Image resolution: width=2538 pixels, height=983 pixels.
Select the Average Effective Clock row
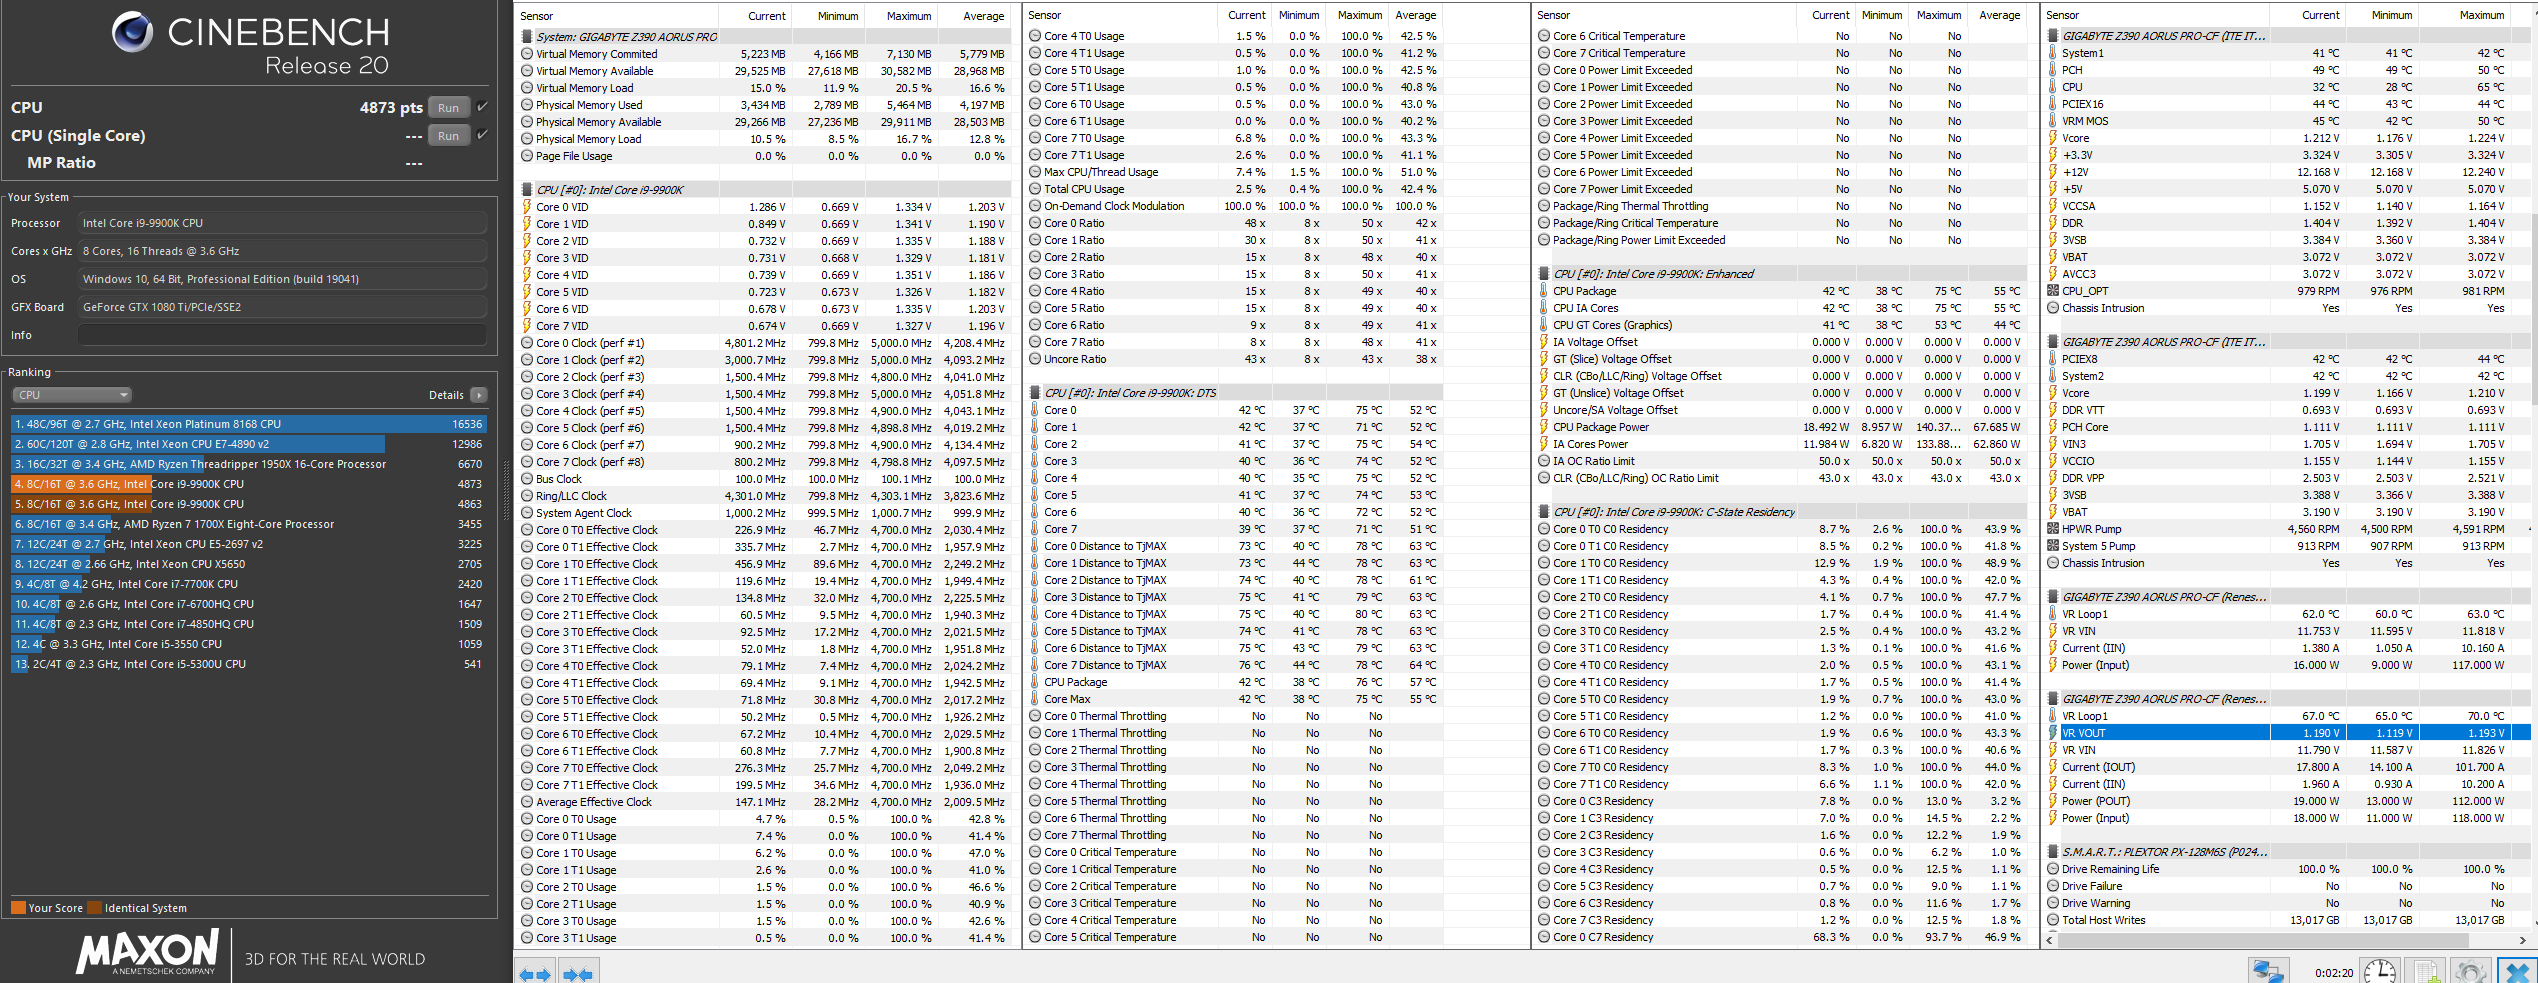click(x=766, y=802)
